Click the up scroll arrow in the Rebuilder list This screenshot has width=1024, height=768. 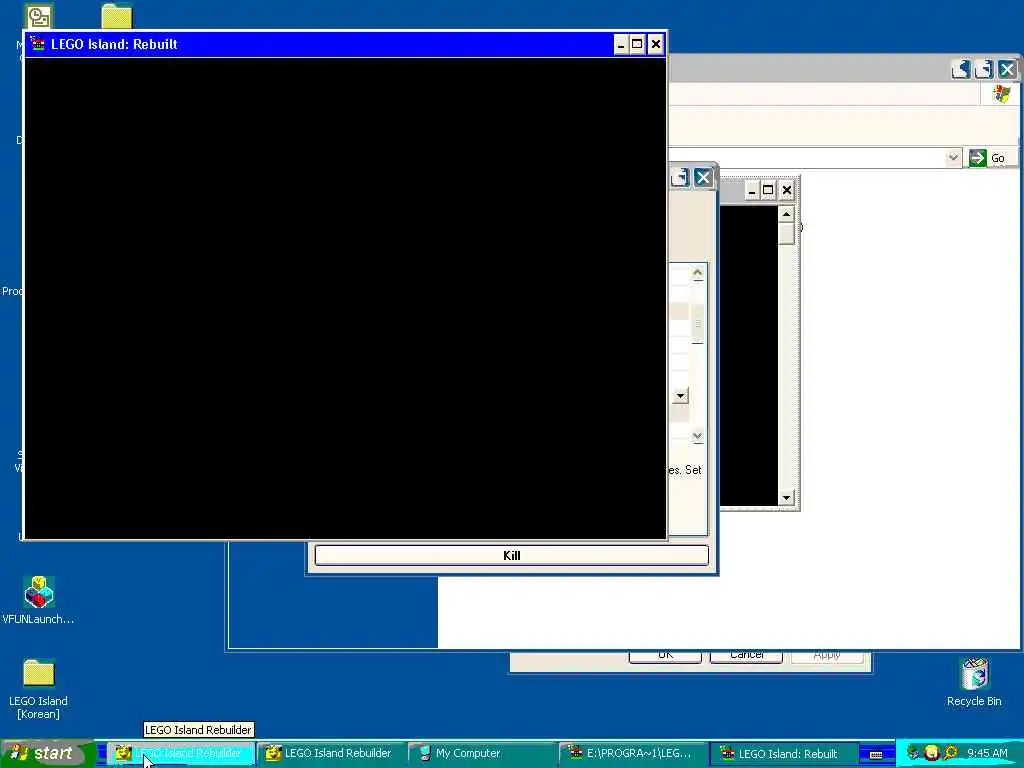(697, 273)
